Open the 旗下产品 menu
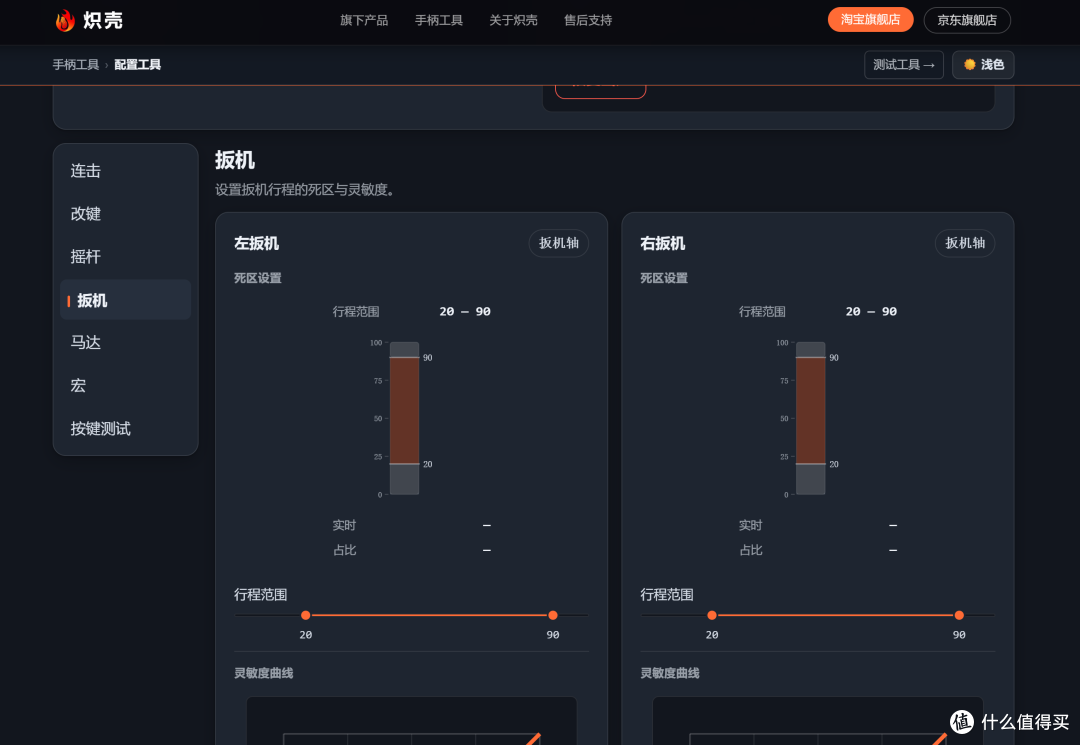Viewport: 1080px width, 745px height. (x=364, y=21)
